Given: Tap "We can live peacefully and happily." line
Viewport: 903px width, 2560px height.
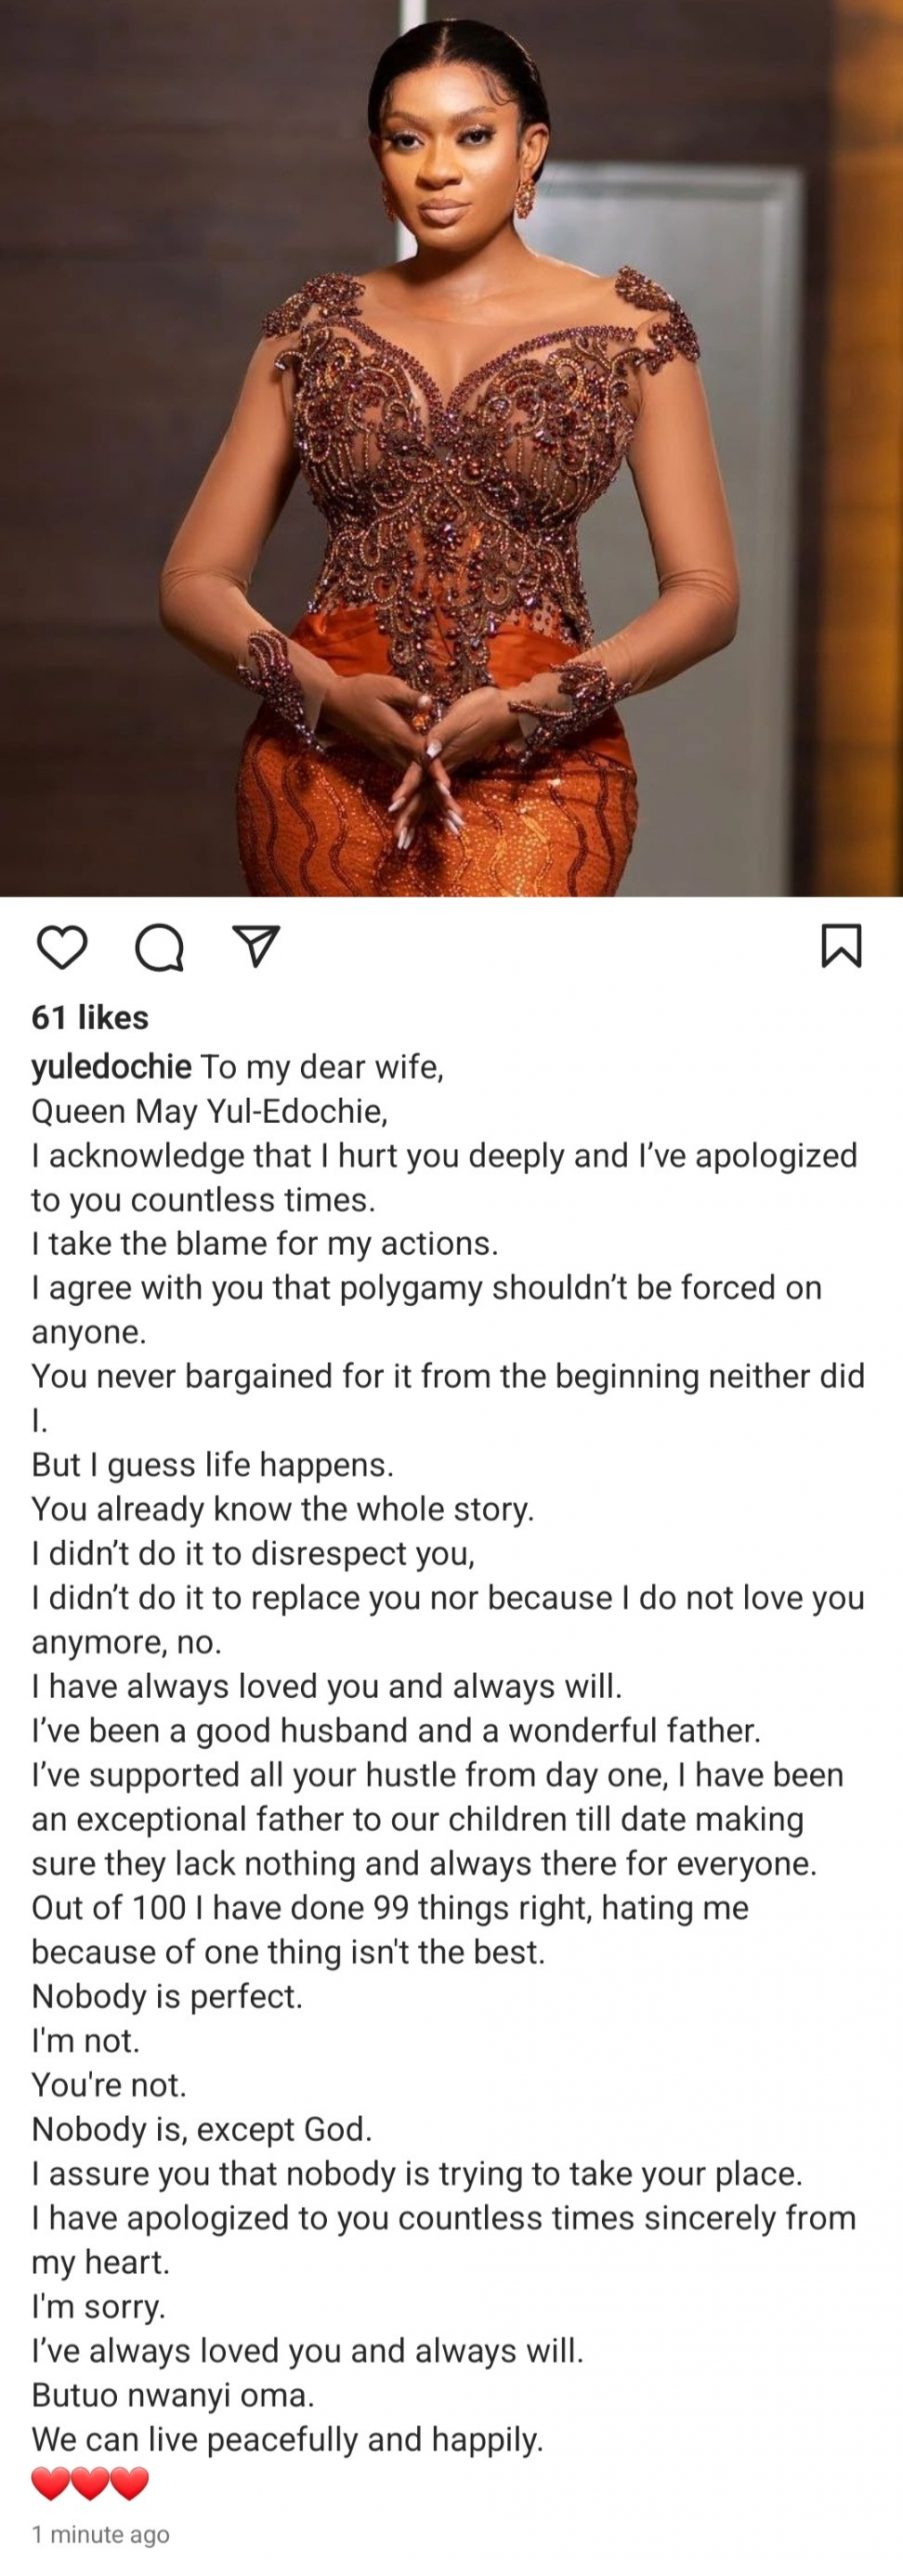Looking at the screenshot, I should click(287, 2440).
